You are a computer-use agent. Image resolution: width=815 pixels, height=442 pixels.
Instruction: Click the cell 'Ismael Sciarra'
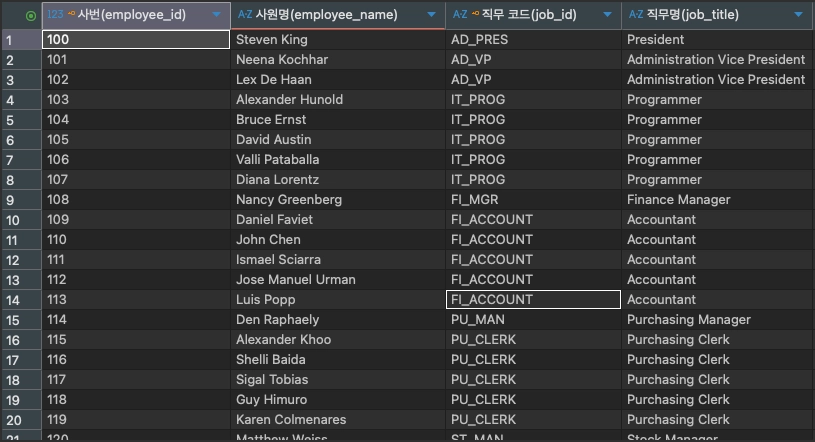click(x=338, y=260)
